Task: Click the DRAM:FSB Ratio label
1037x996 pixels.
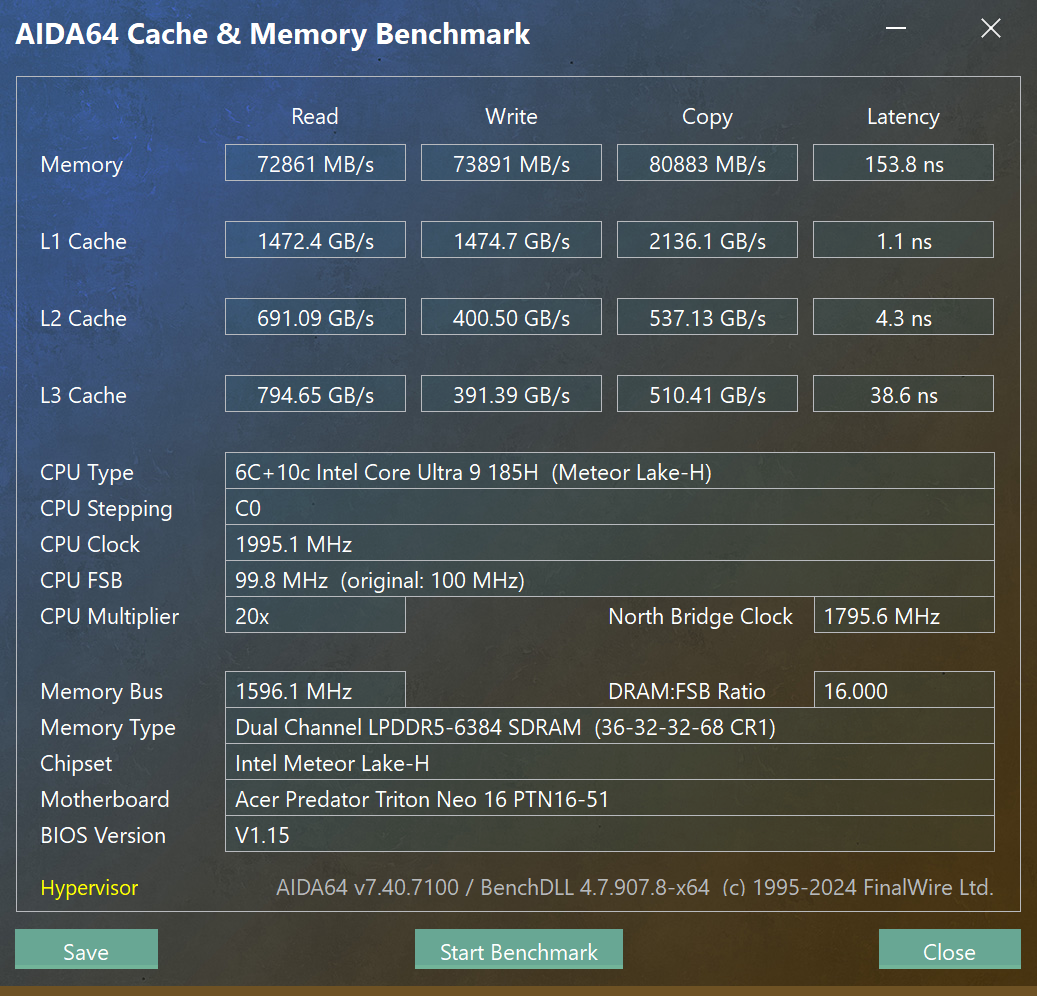Action: pos(686,691)
